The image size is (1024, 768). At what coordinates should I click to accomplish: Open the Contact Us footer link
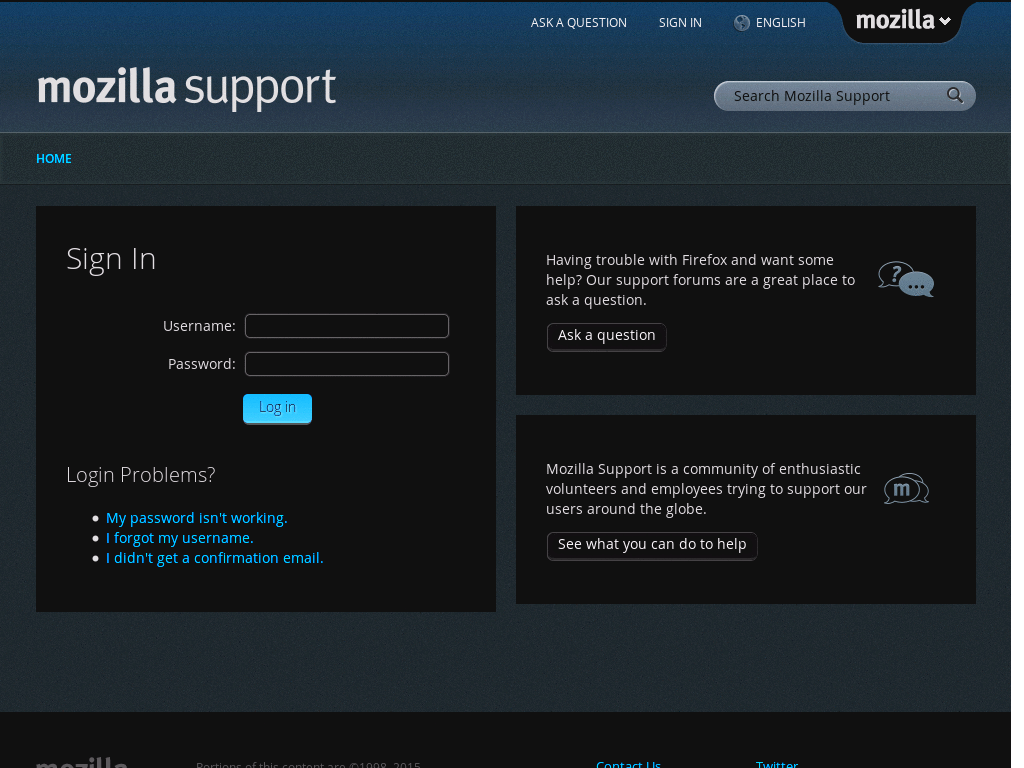pyautogui.click(x=628, y=763)
